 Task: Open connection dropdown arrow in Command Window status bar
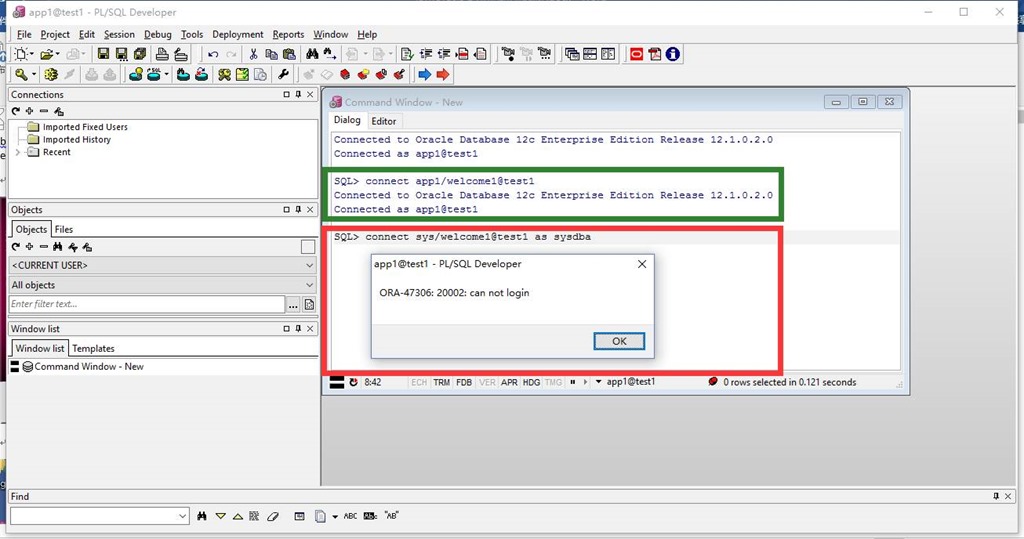coord(598,382)
